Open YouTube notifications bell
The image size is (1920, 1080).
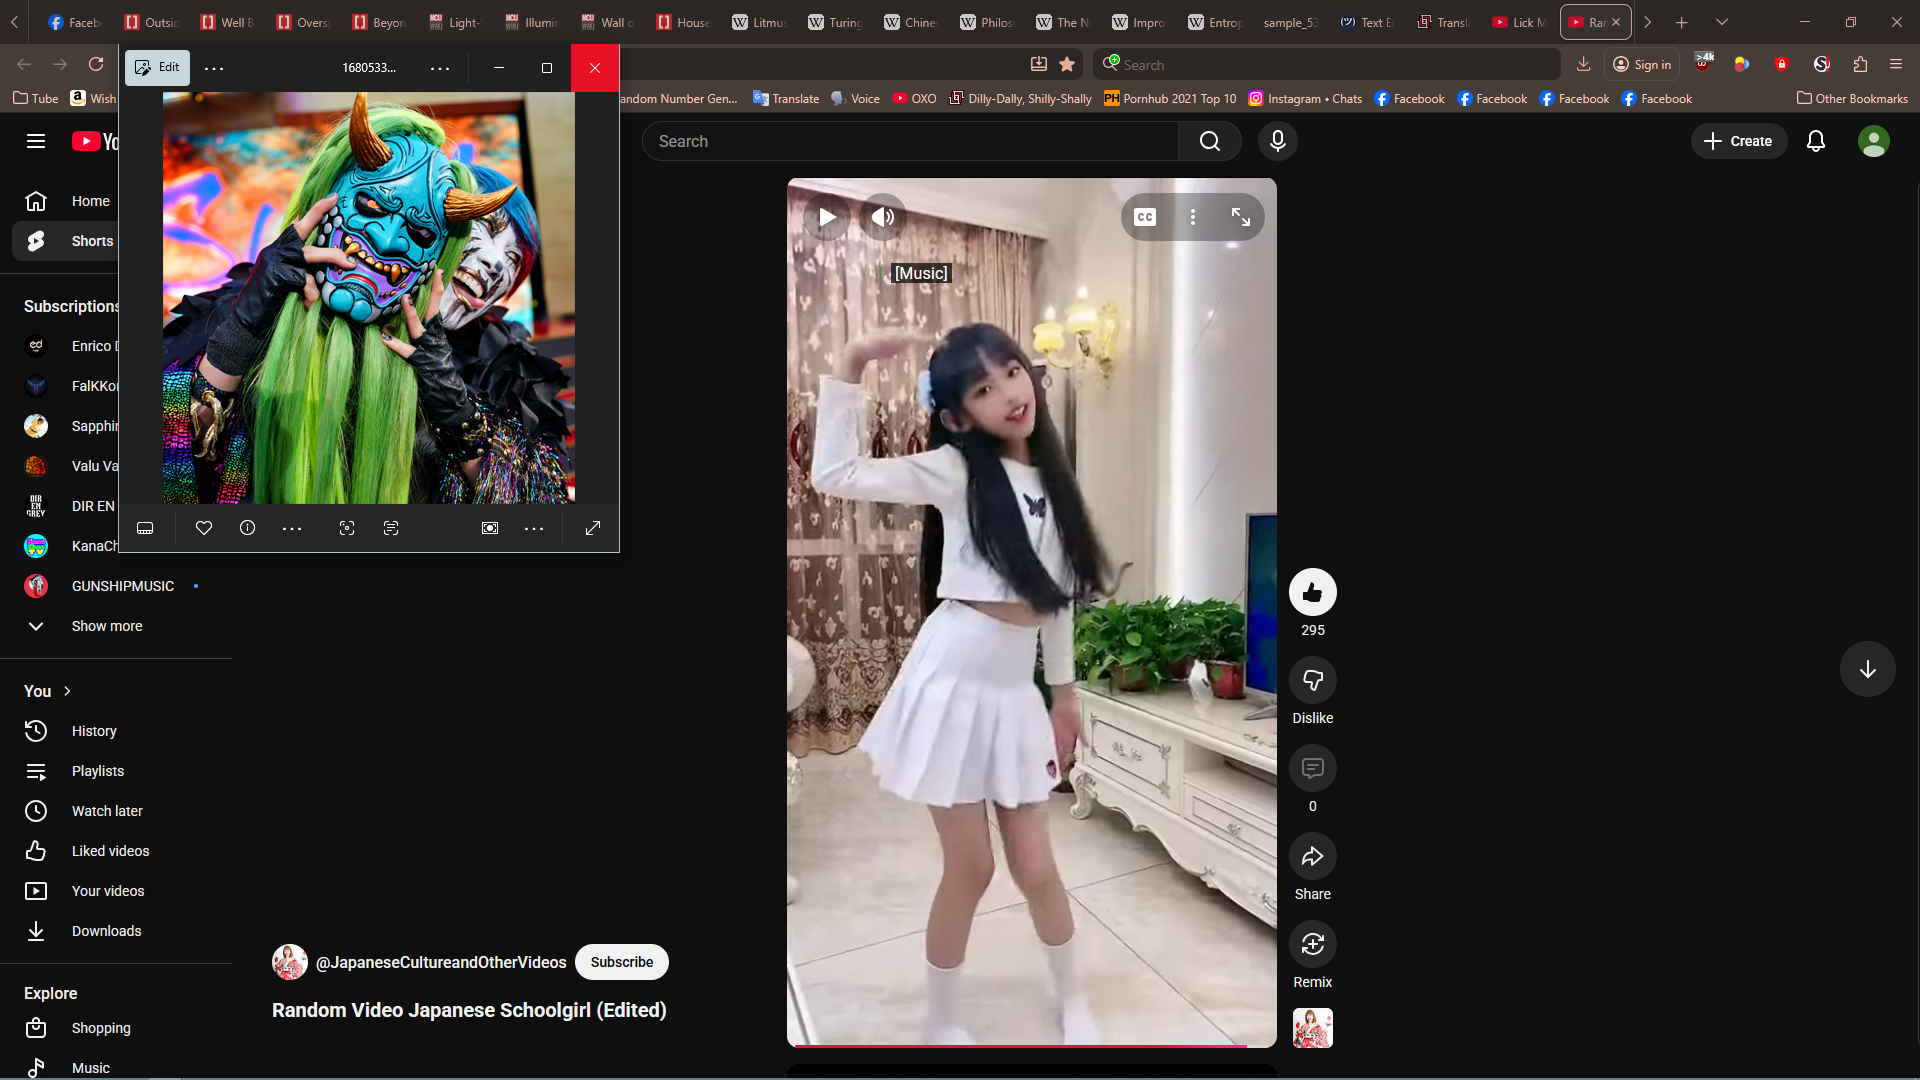pos(1815,141)
